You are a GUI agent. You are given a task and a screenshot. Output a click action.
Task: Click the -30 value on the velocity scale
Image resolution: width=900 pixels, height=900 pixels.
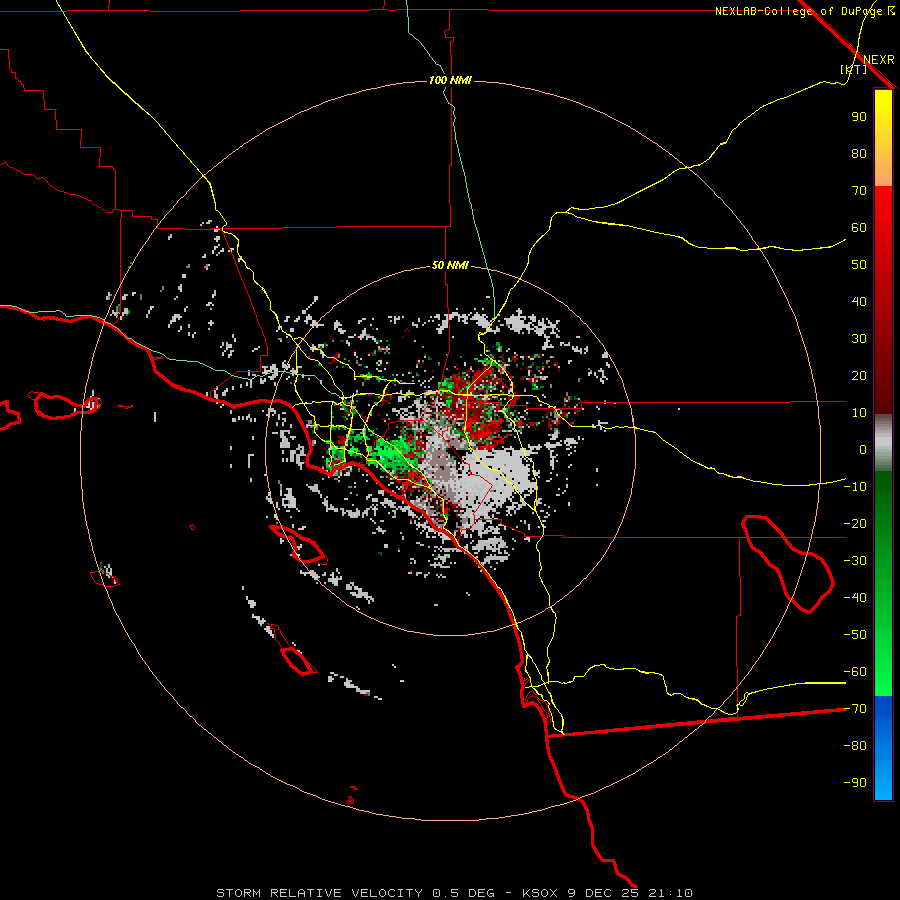(855, 561)
